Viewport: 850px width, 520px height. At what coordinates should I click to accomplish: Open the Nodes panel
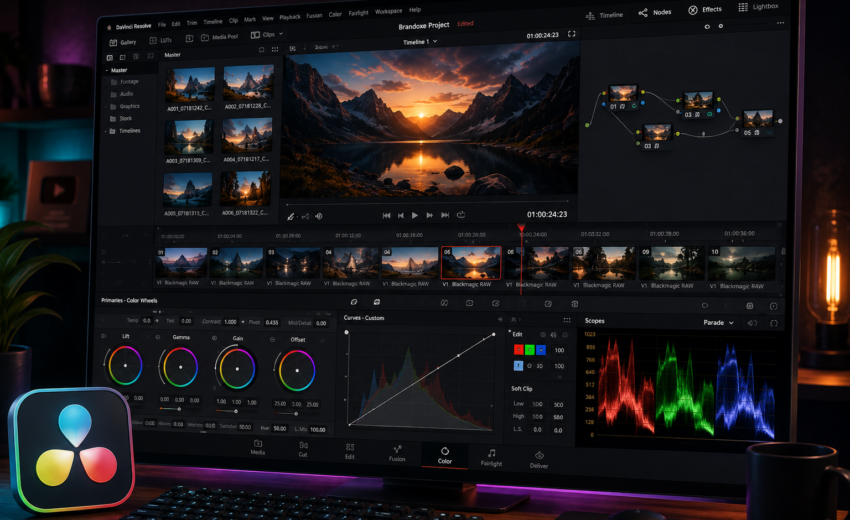click(655, 12)
